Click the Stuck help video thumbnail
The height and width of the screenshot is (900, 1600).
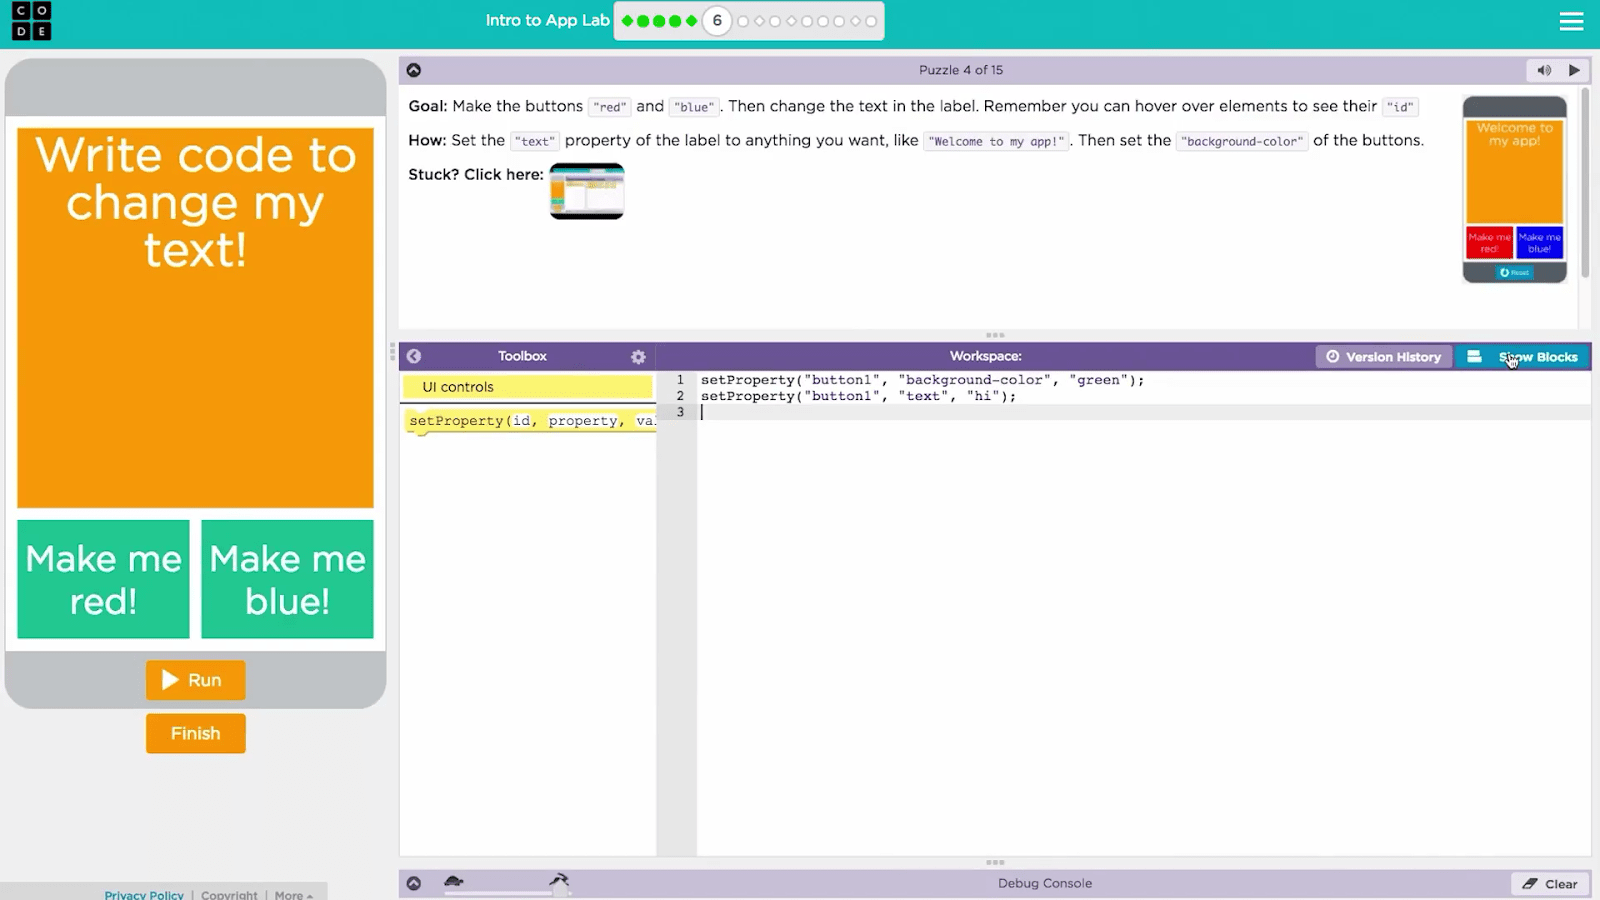[587, 191]
